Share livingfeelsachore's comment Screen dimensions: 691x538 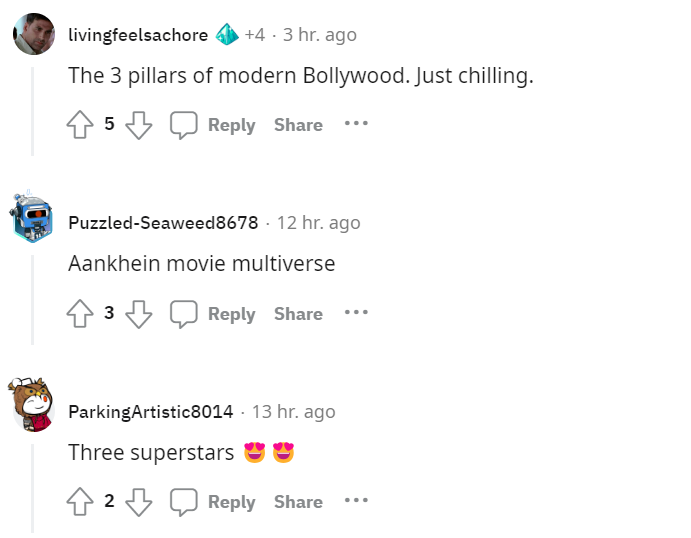point(298,125)
